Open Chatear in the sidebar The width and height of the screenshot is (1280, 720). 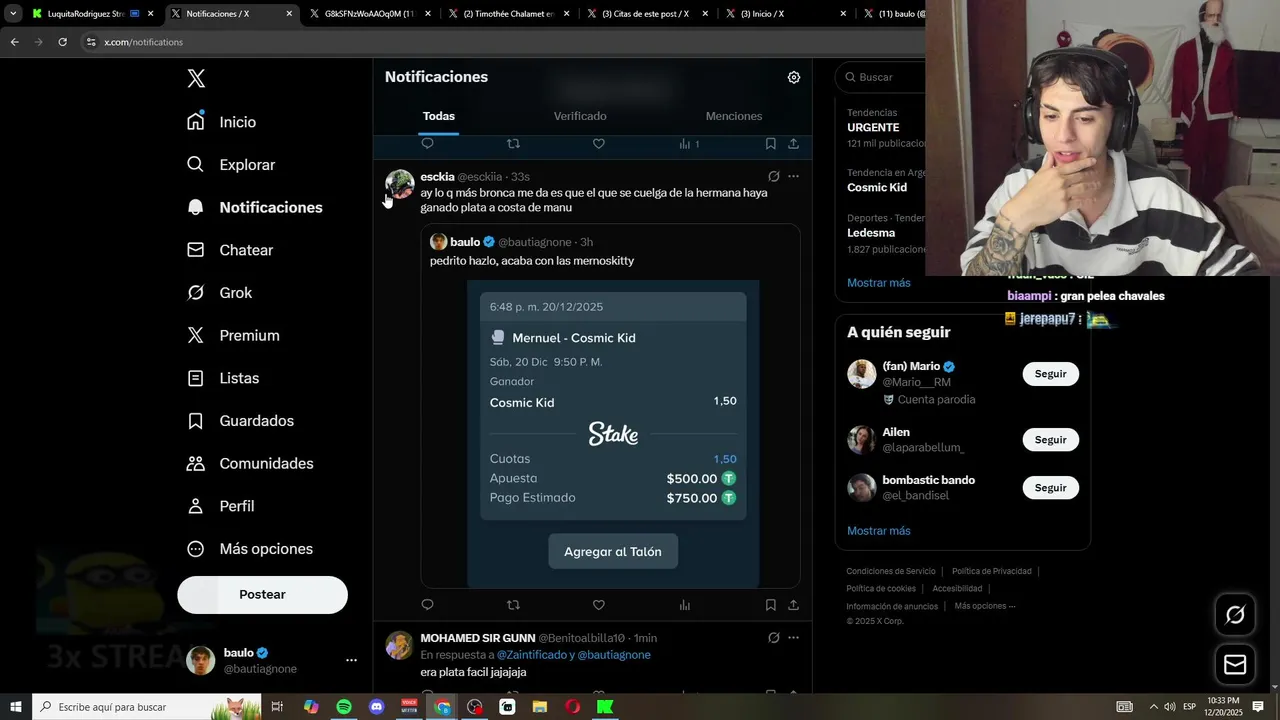click(x=230, y=250)
